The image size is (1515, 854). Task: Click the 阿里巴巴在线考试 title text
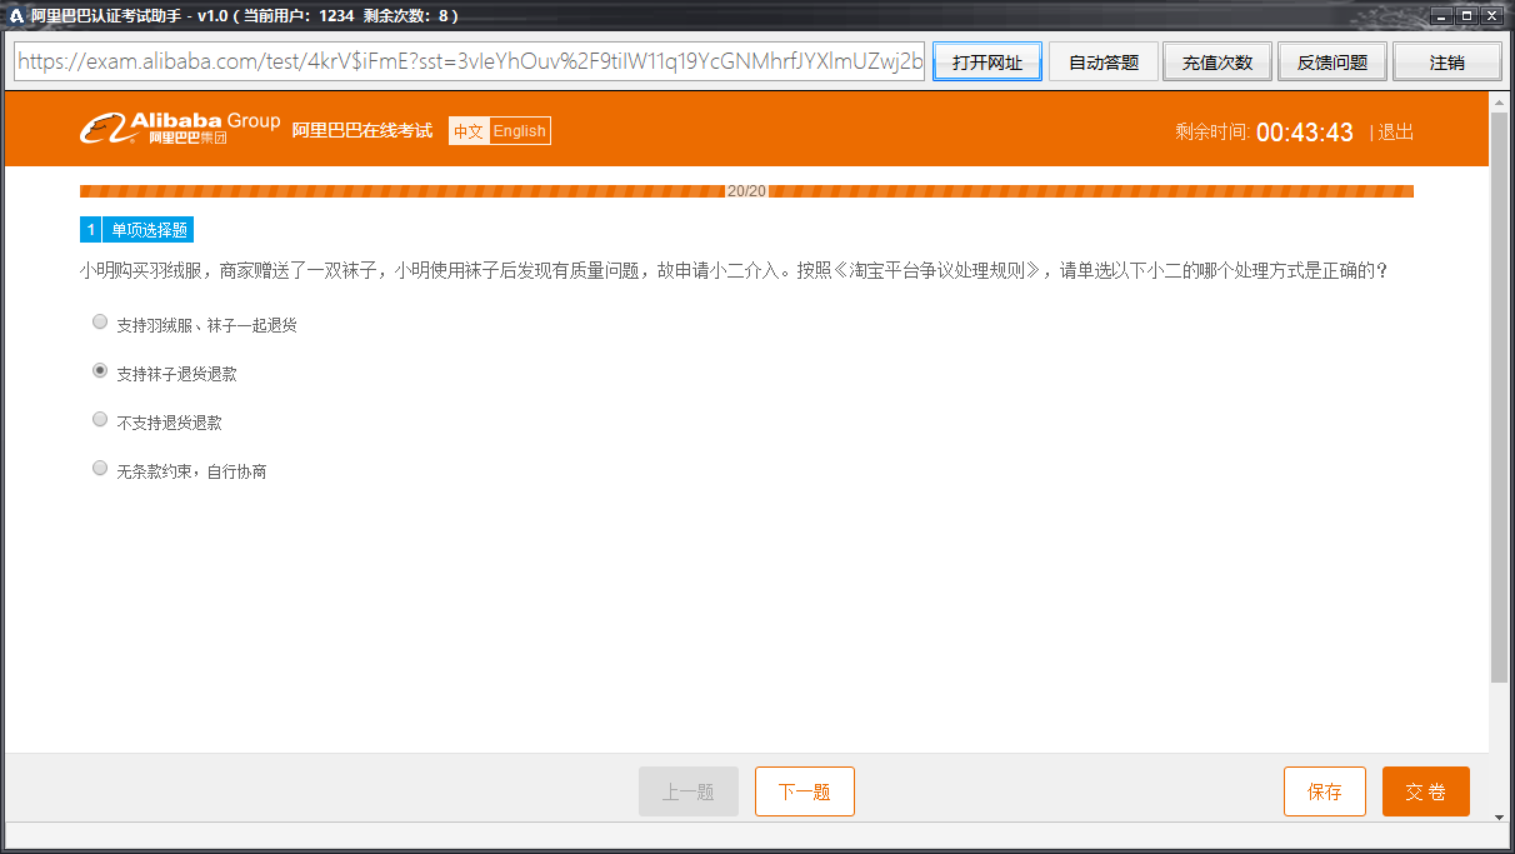tap(362, 131)
